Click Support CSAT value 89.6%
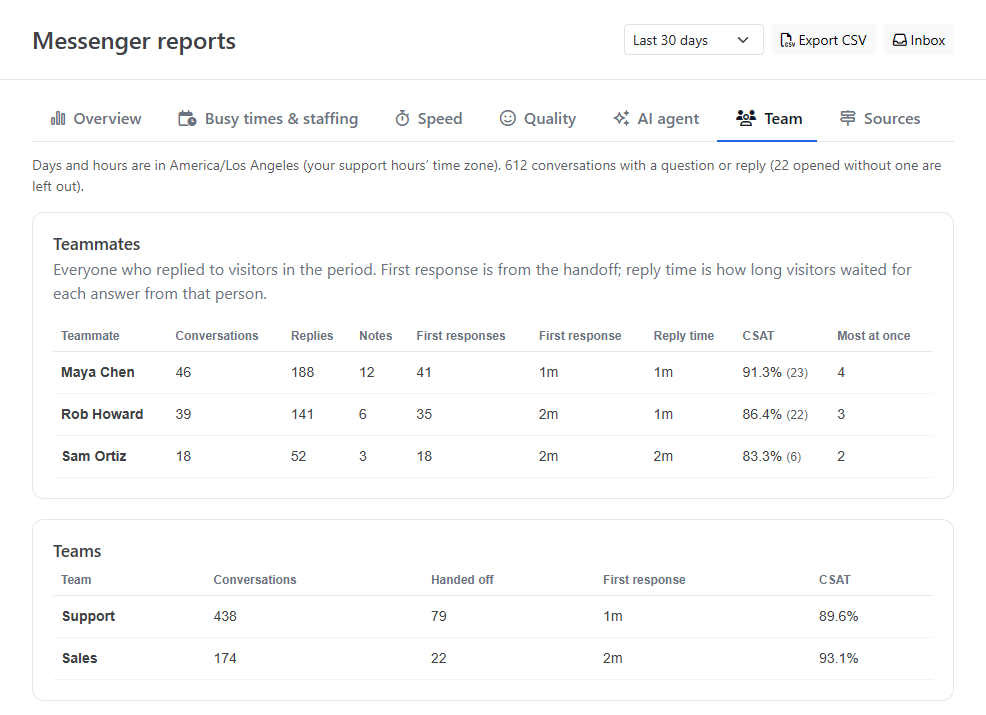The width and height of the screenshot is (986, 715). tap(838, 616)
